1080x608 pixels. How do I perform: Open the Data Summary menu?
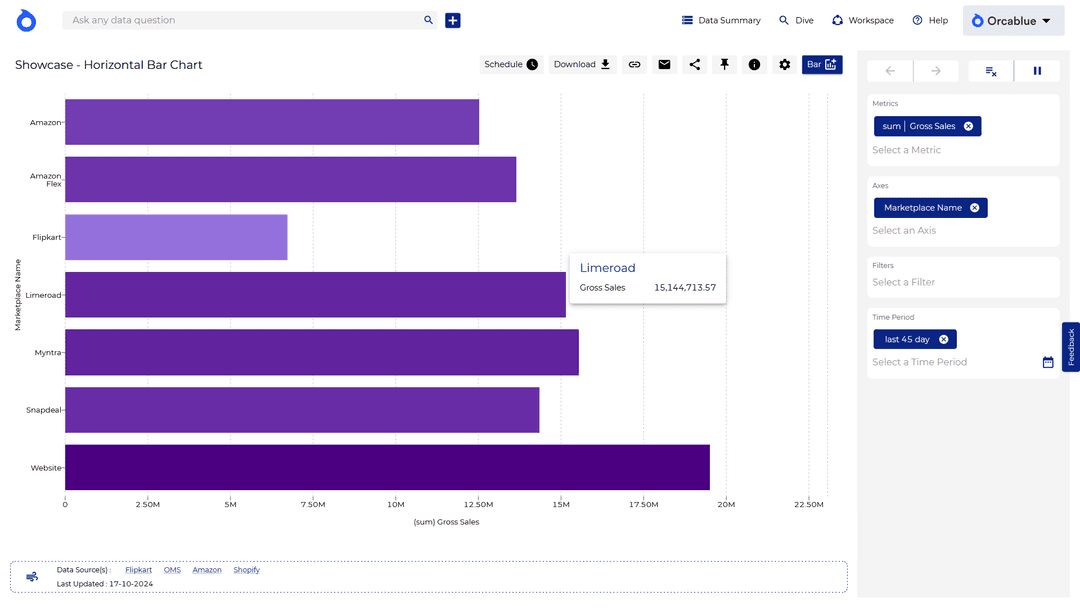[x=721, y=20]
